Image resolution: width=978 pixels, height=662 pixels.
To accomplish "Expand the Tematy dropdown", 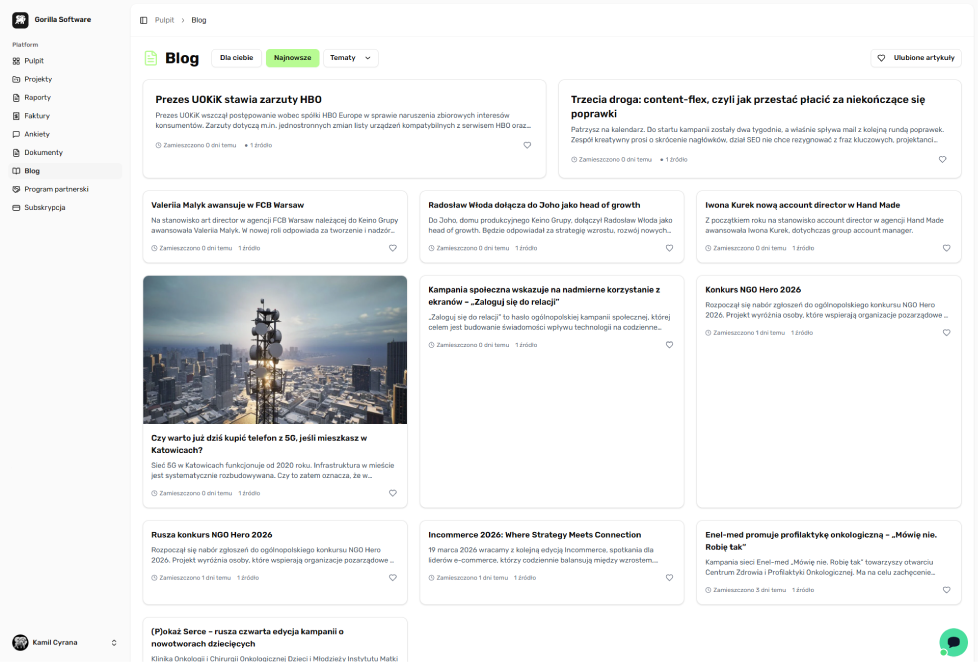I will [x=350, y=58].
